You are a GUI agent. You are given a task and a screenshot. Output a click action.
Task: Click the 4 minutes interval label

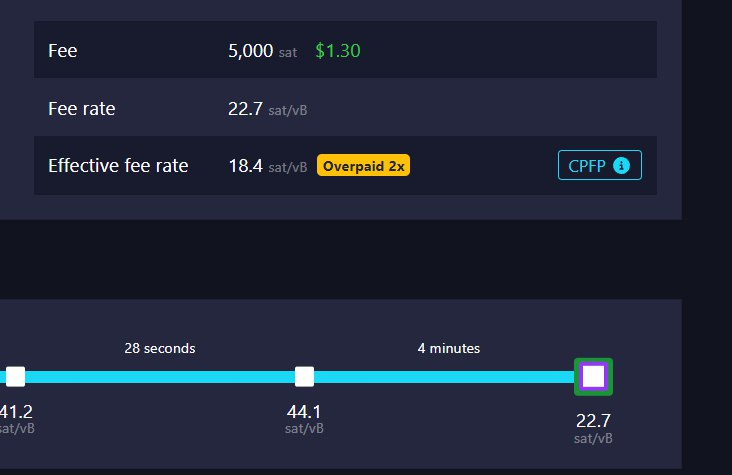[x=449, y=348]
